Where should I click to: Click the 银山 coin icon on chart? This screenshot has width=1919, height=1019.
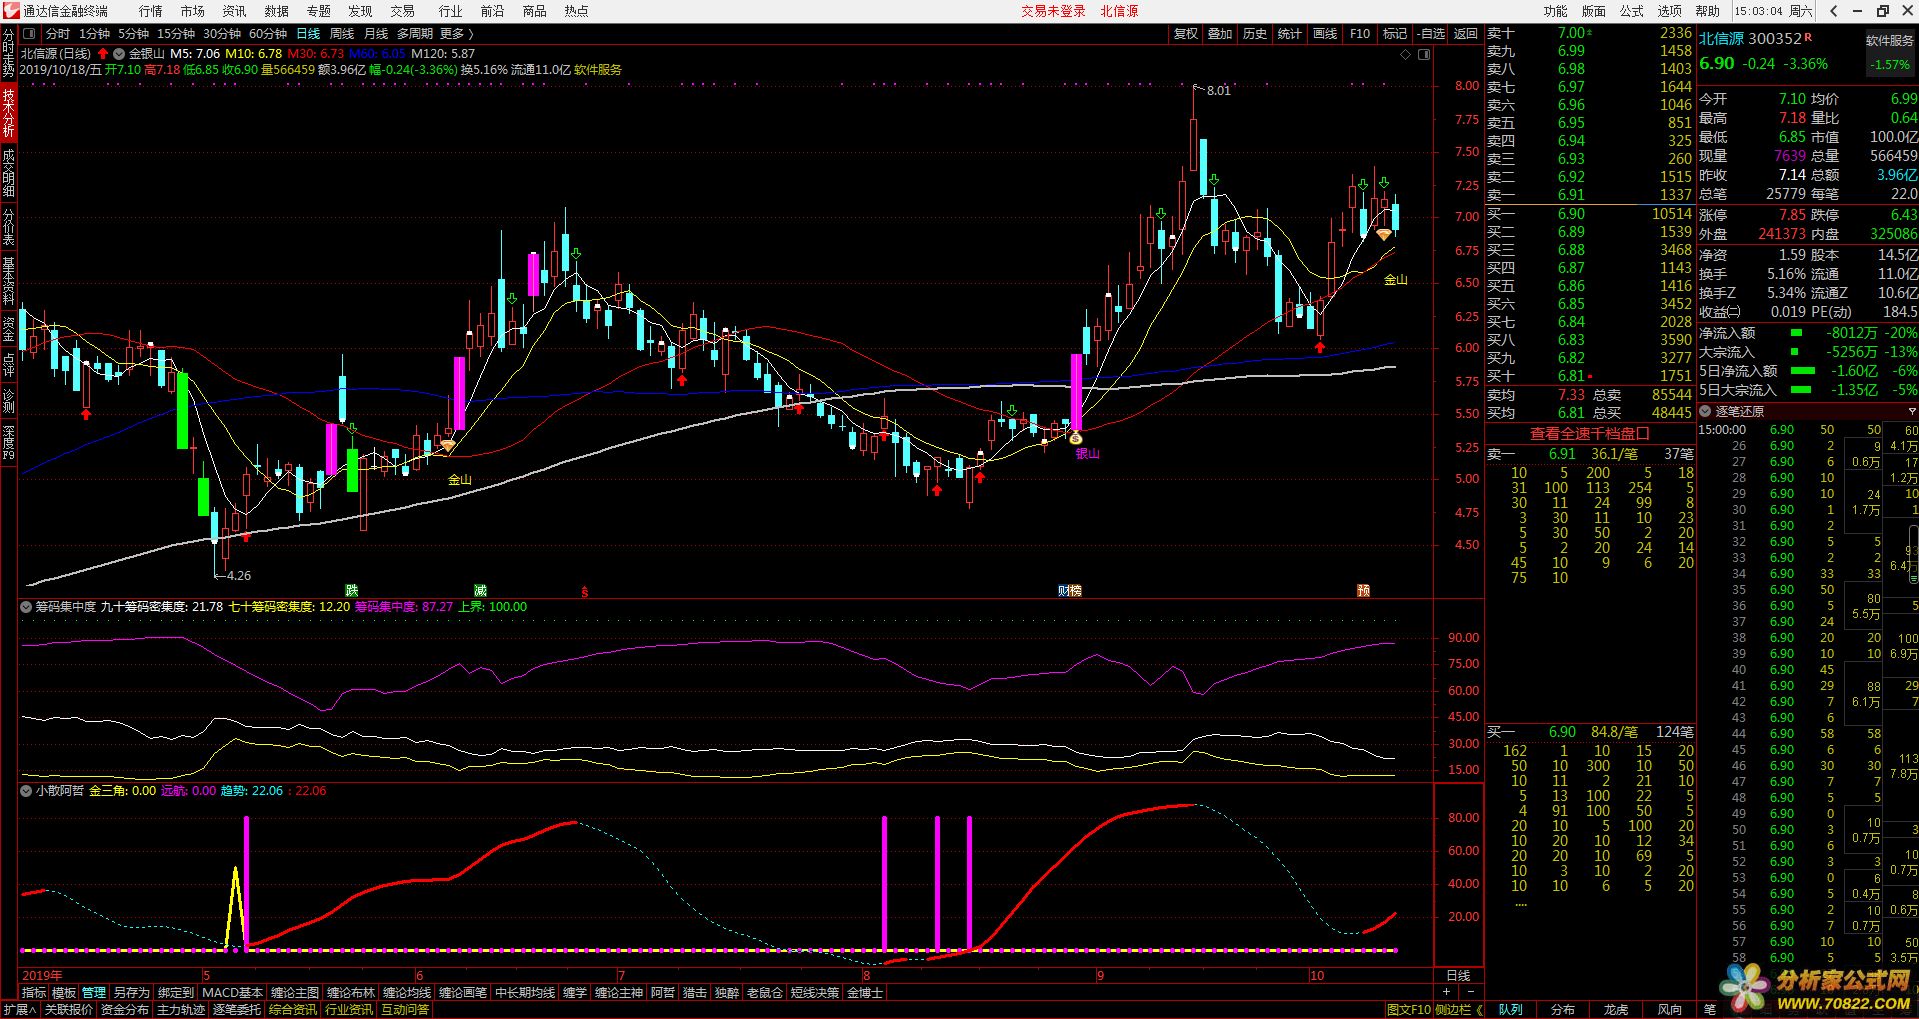click(x=1076, y=438)
